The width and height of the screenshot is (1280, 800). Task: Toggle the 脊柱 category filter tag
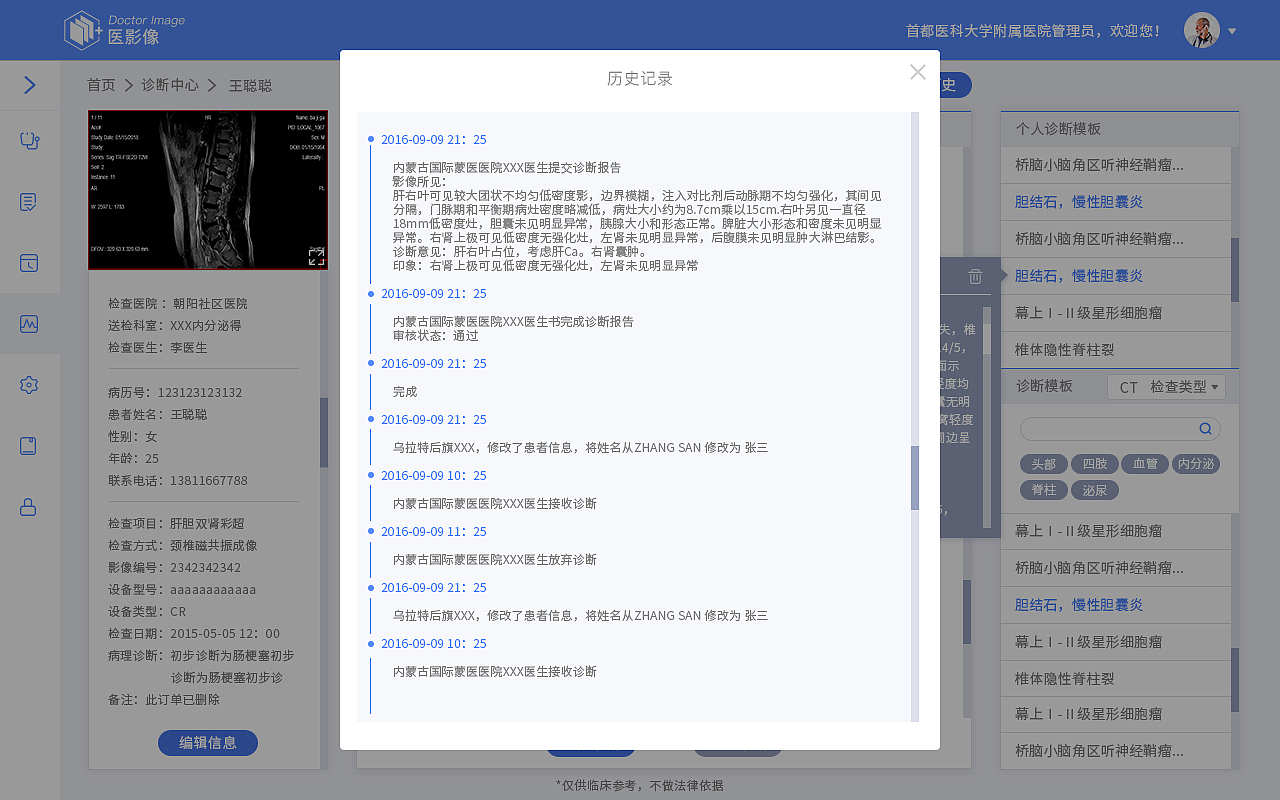[1043, 489]
